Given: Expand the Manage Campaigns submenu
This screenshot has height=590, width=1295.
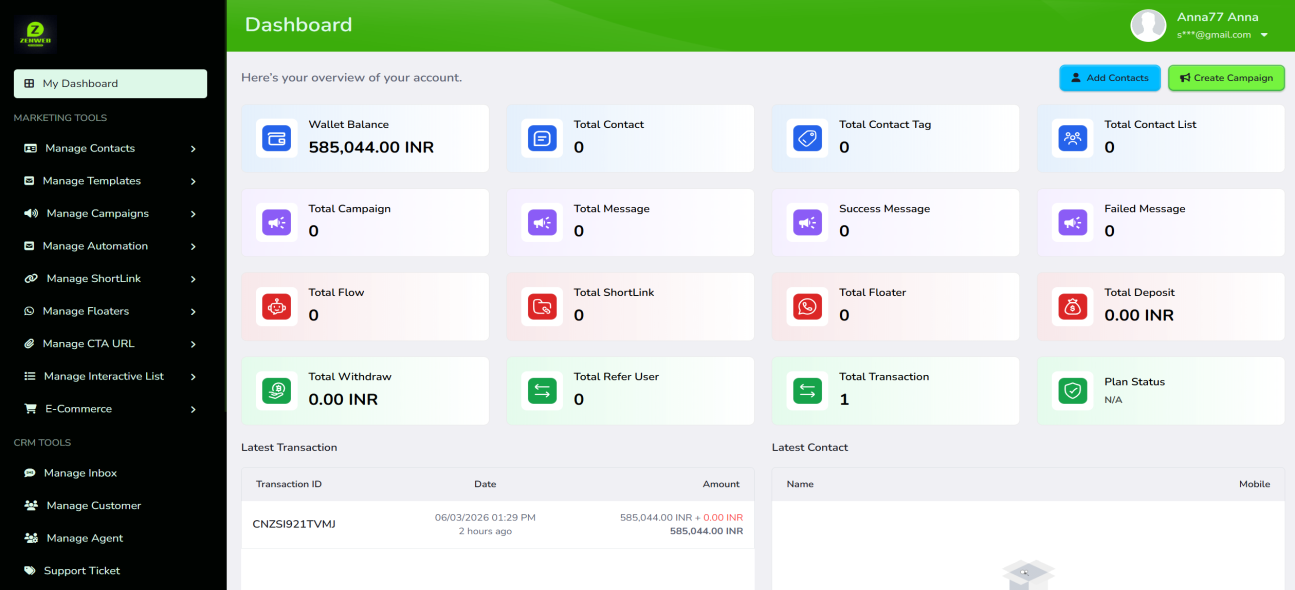Looking at the screenshot, I should [193, 214].
